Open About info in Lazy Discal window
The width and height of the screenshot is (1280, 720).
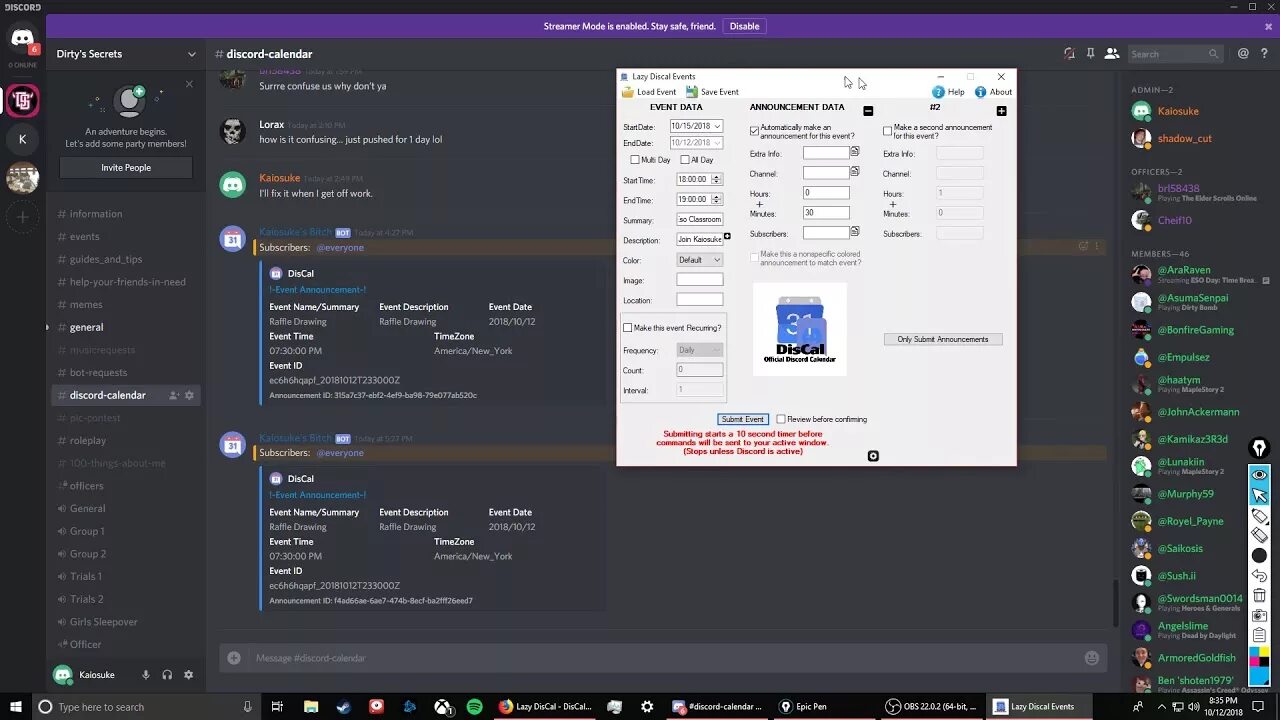tap(993, 92)
